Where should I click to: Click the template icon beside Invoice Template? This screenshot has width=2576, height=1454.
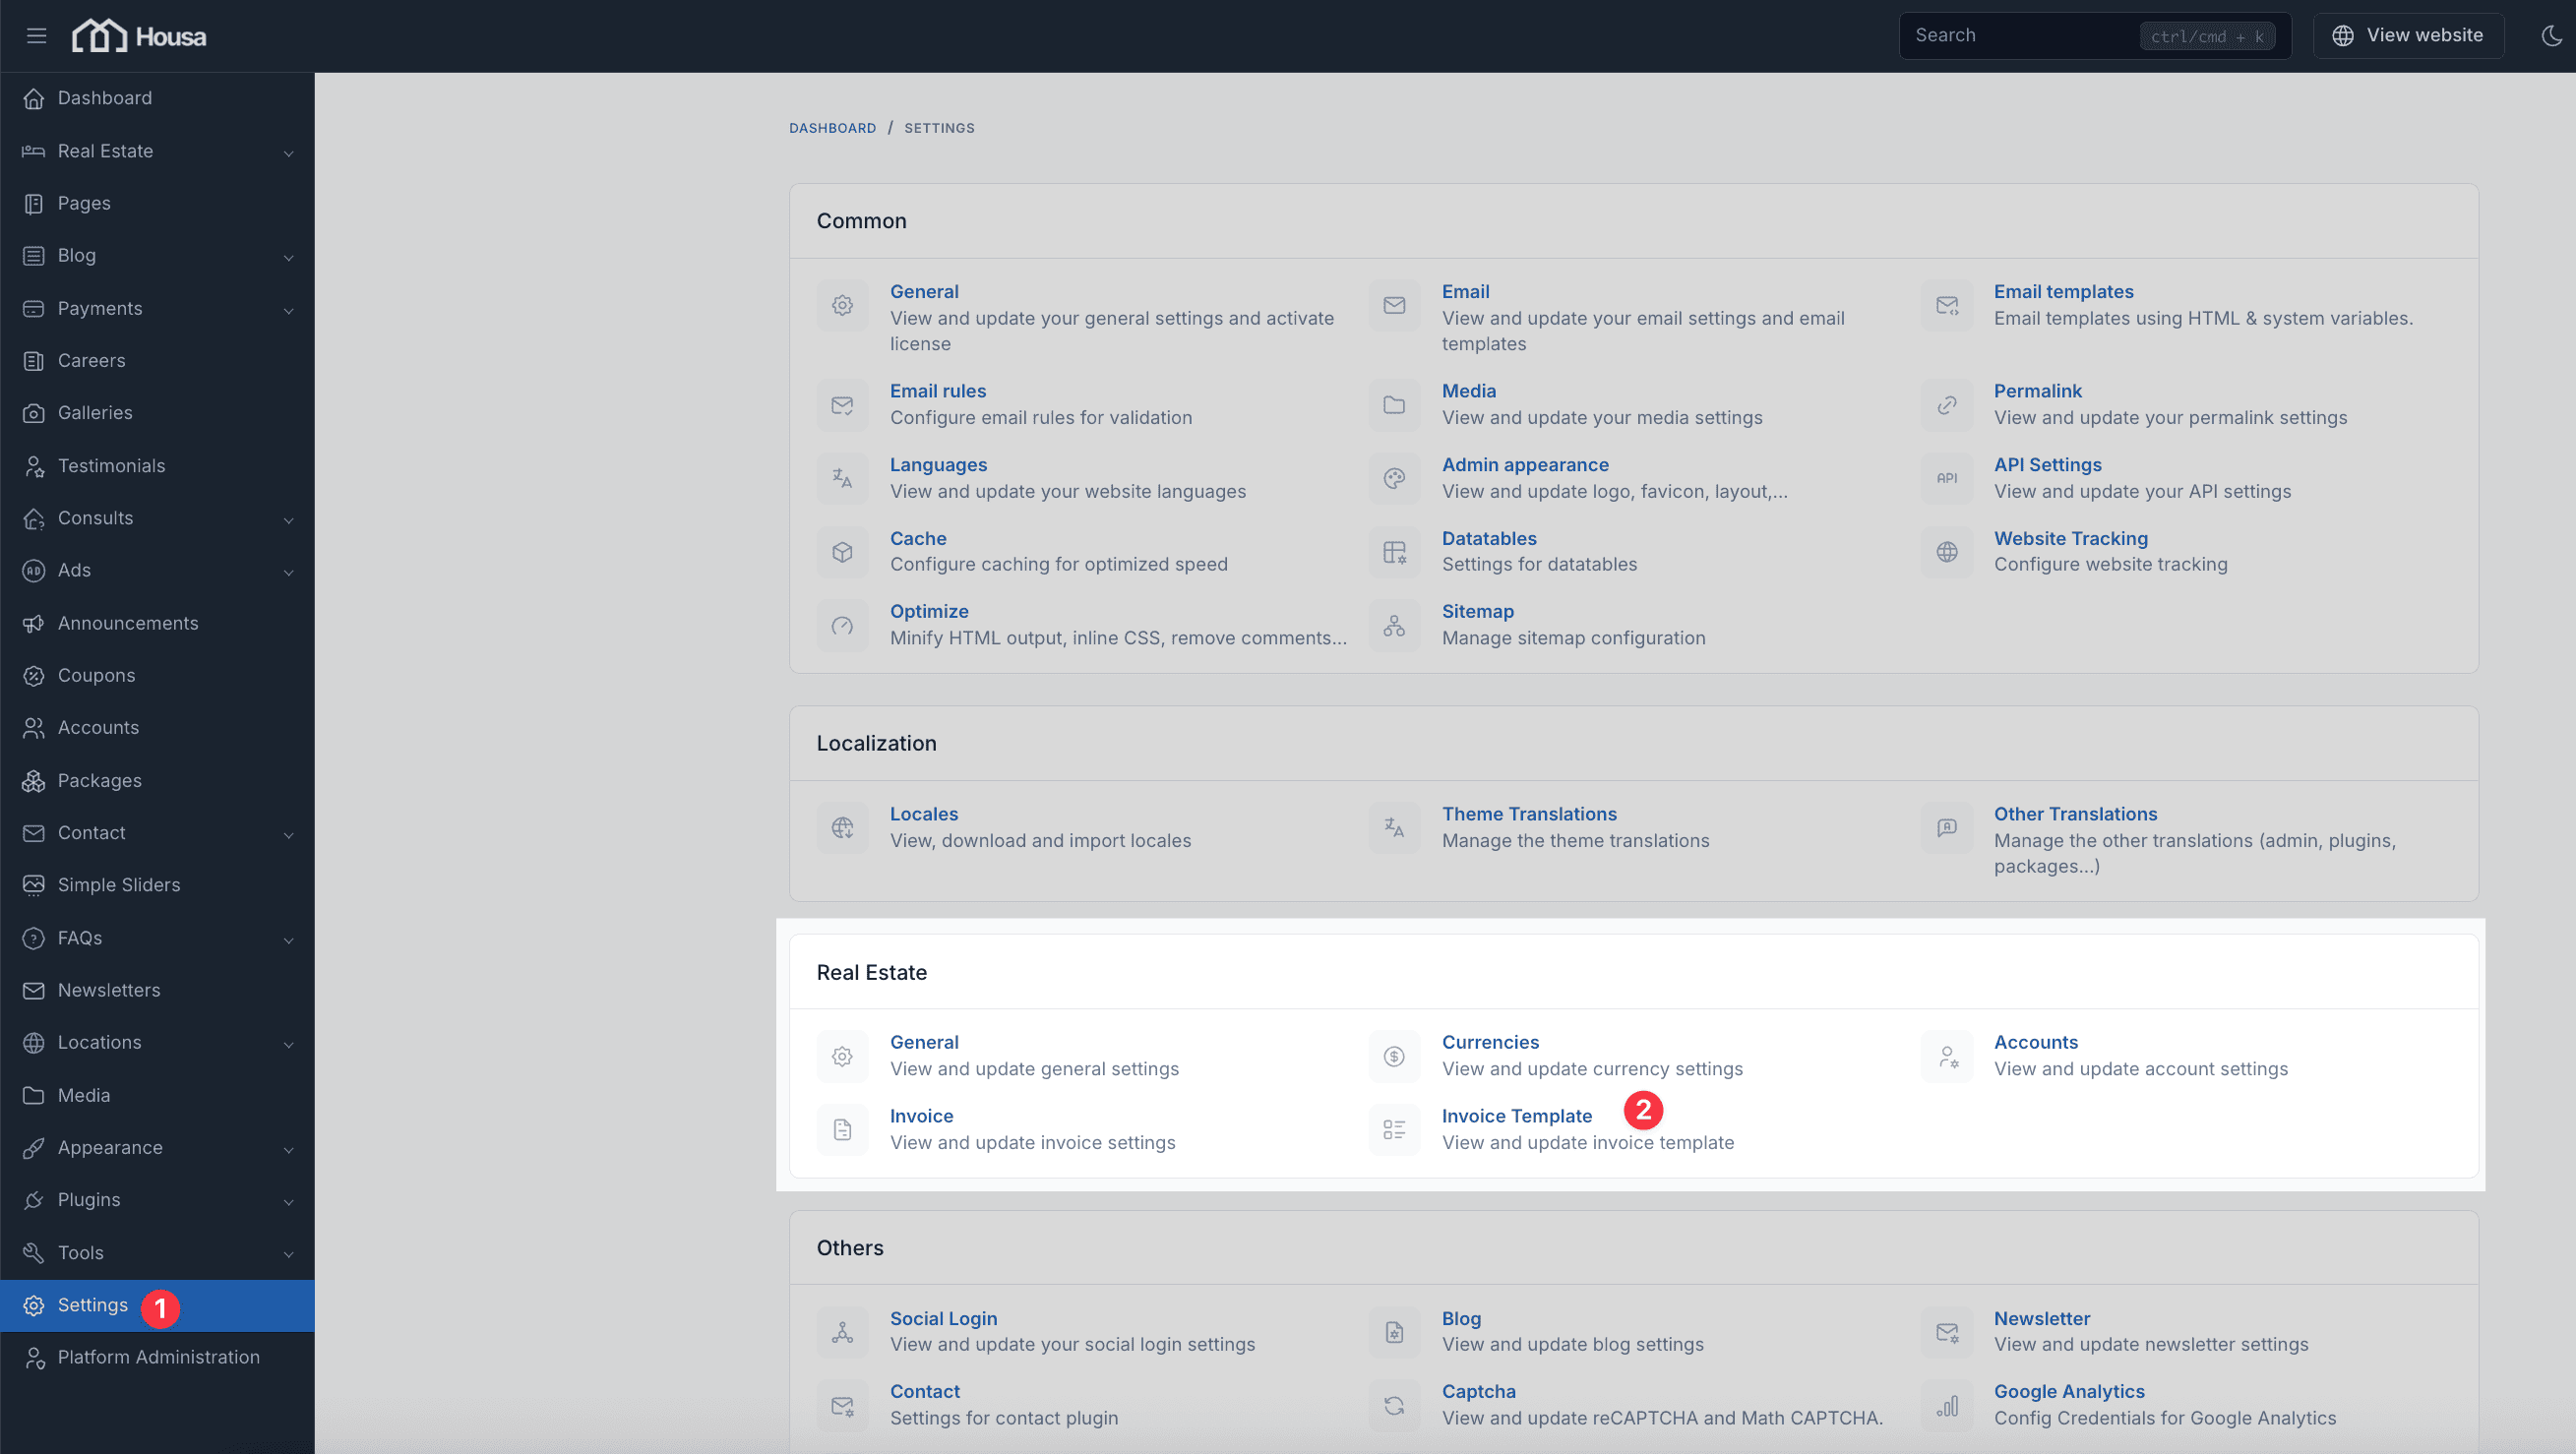click(1394, 1130)
